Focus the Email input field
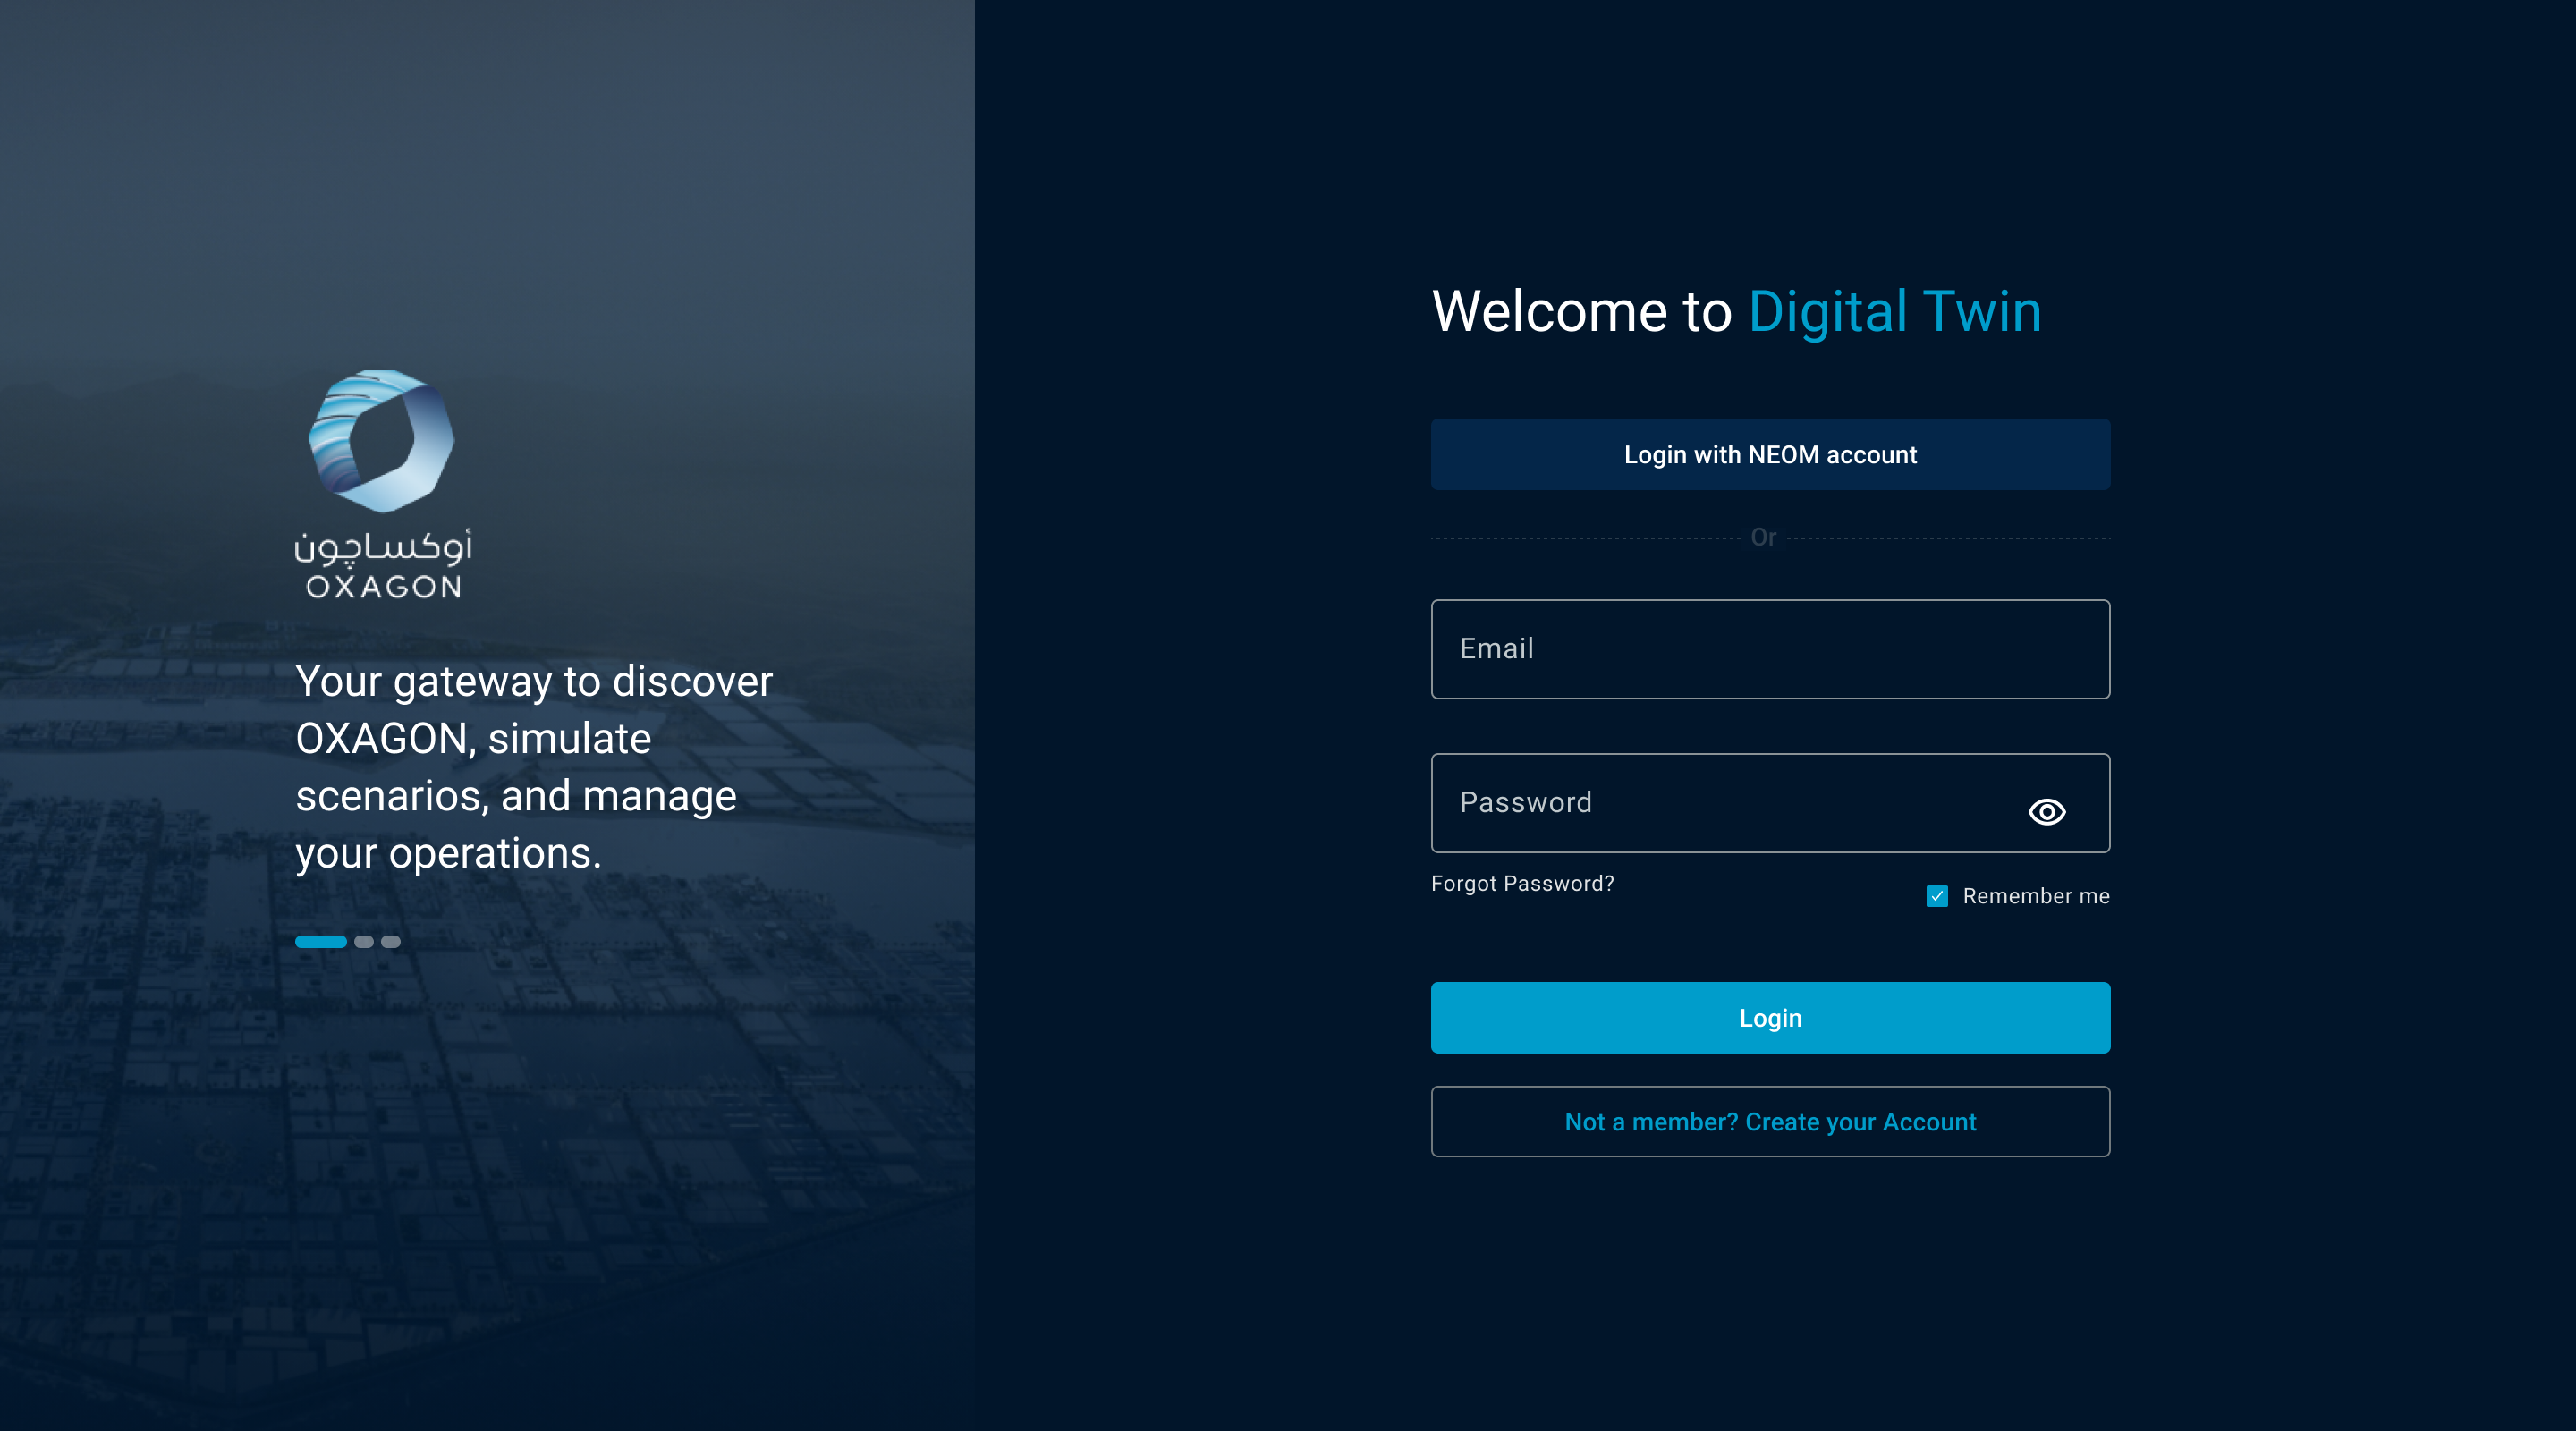This screenshot has height=1431, width=2576. coord(1770,649)
